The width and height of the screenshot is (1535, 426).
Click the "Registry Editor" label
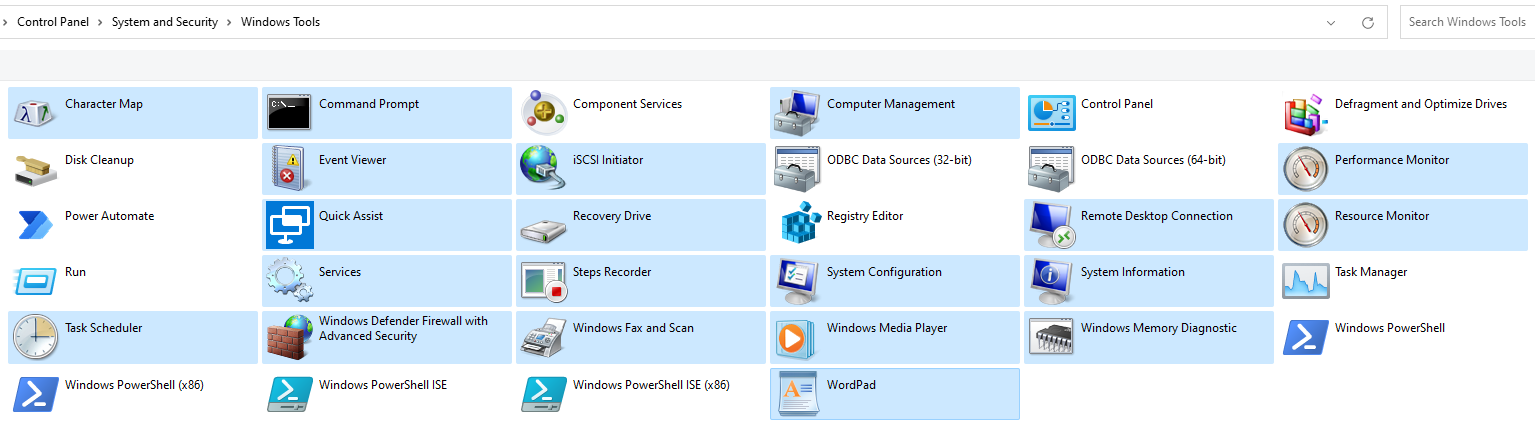click(x=865, y=216)
